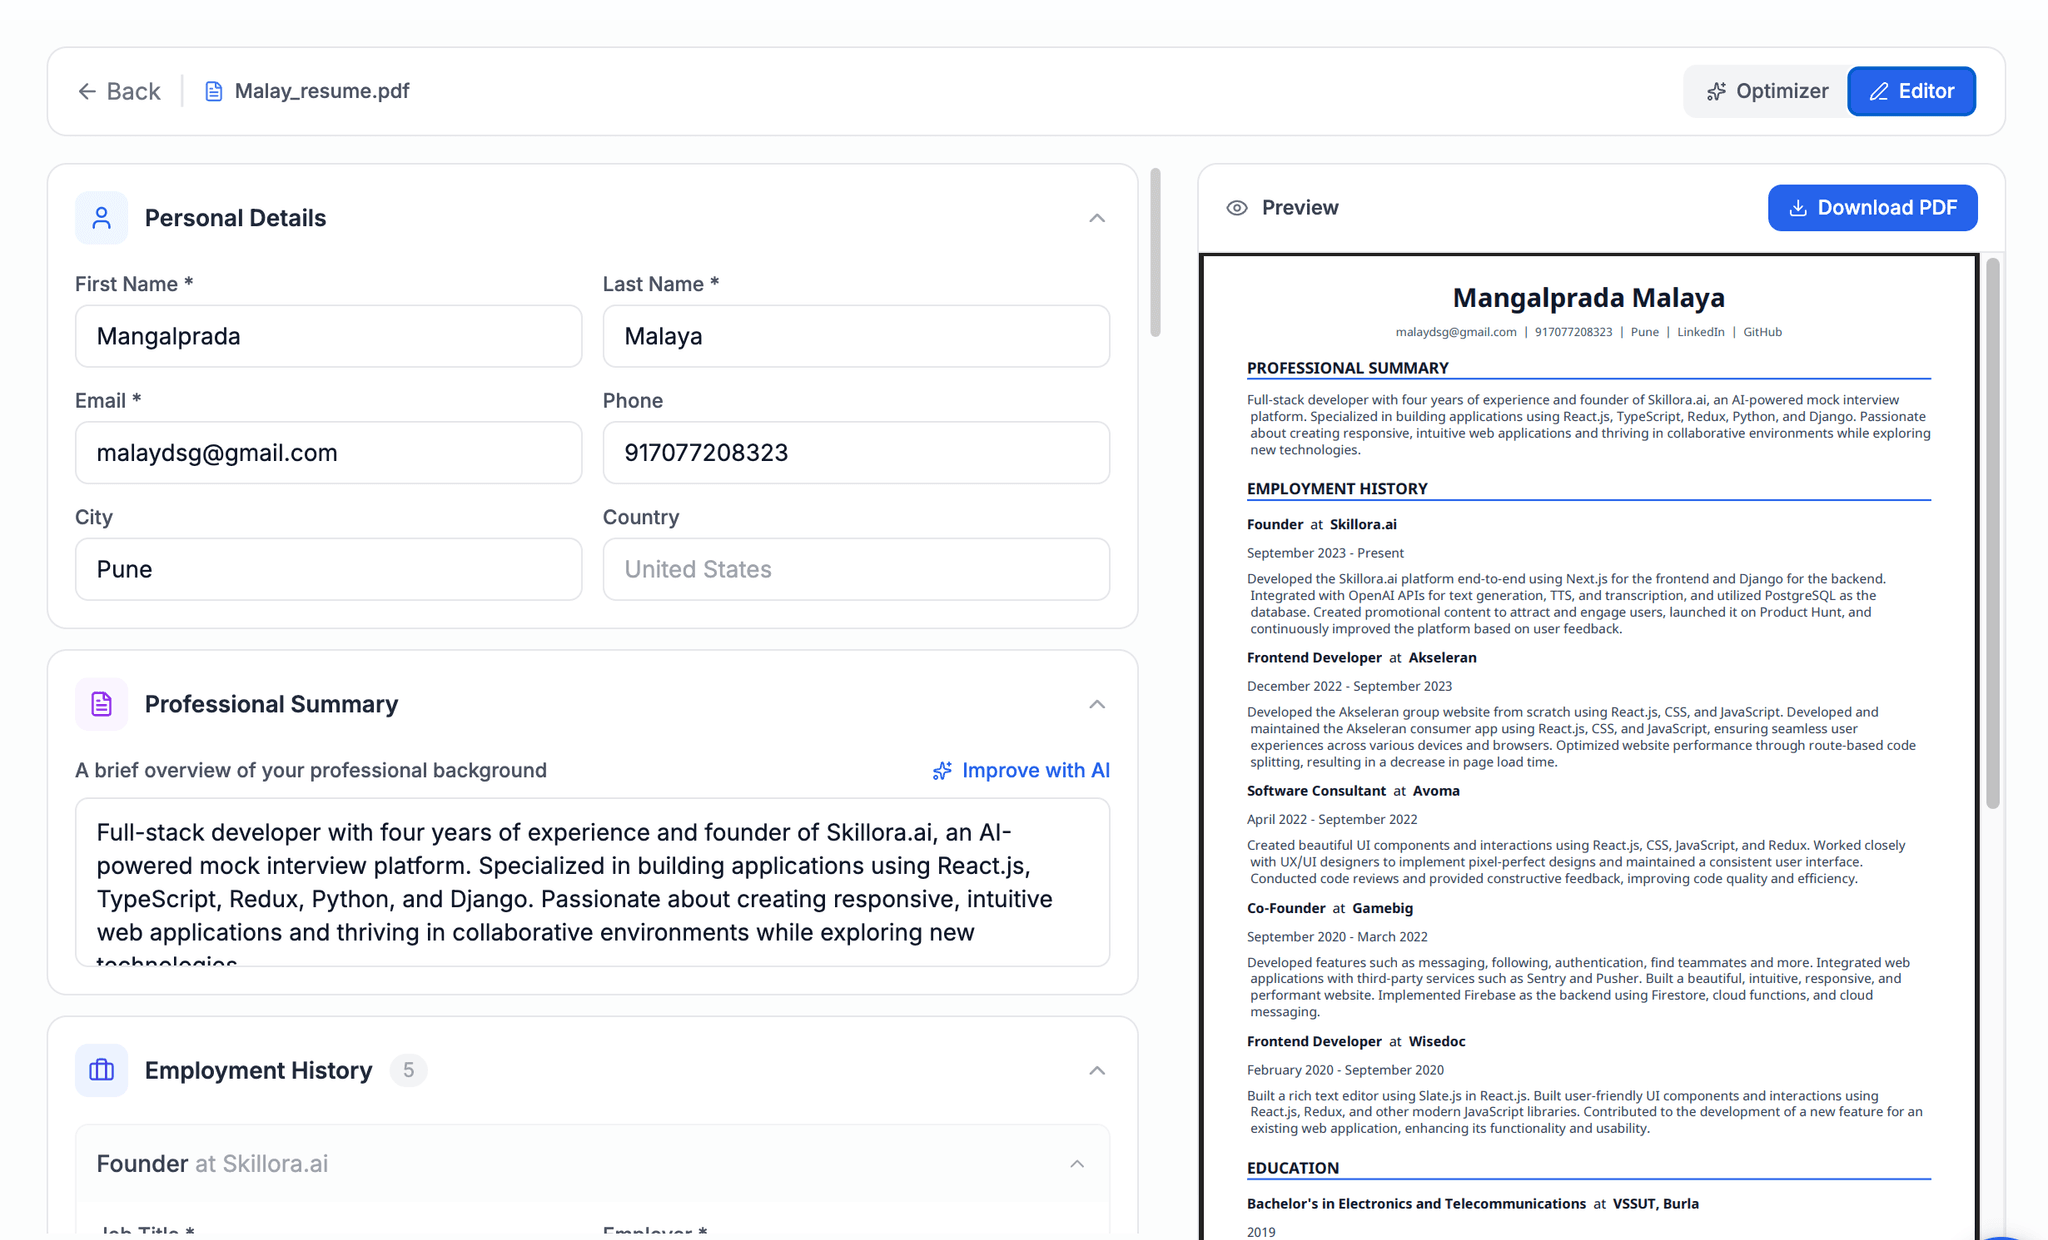Collapse the Founder at Skillora.ai entry
This screenshot has width=2048, height=1240.
point(1077,1163)
